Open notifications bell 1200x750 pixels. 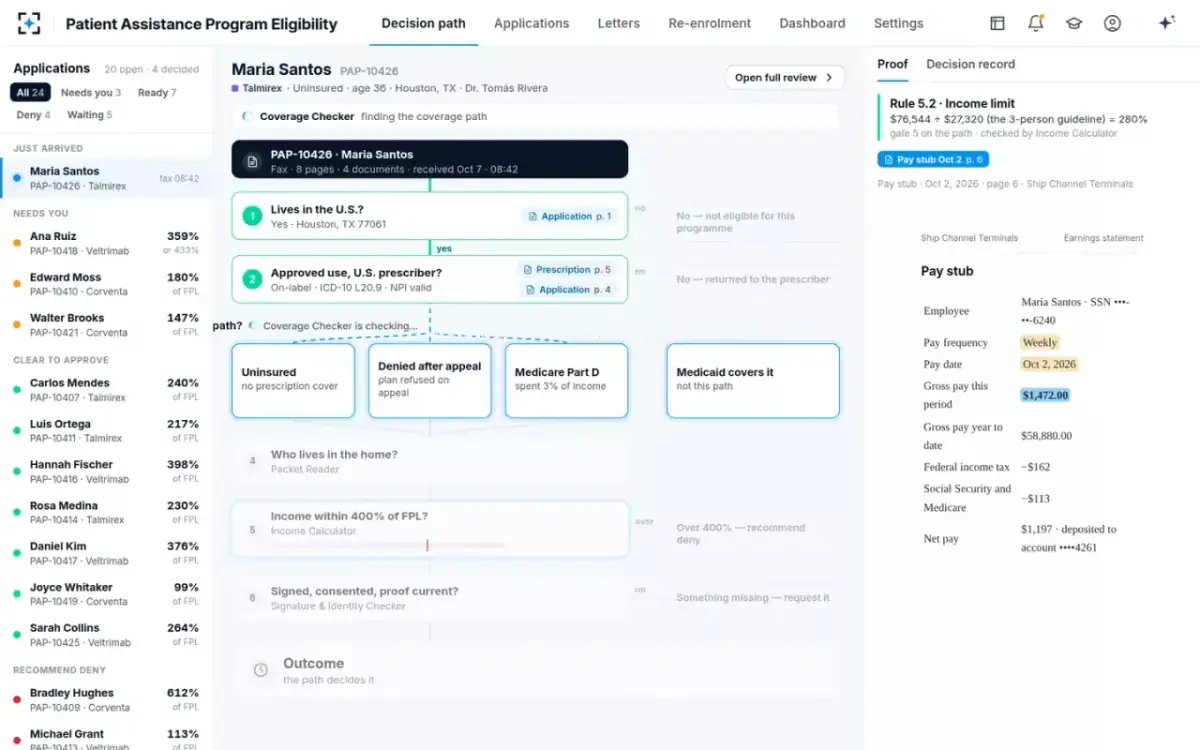click(1035, 23)
